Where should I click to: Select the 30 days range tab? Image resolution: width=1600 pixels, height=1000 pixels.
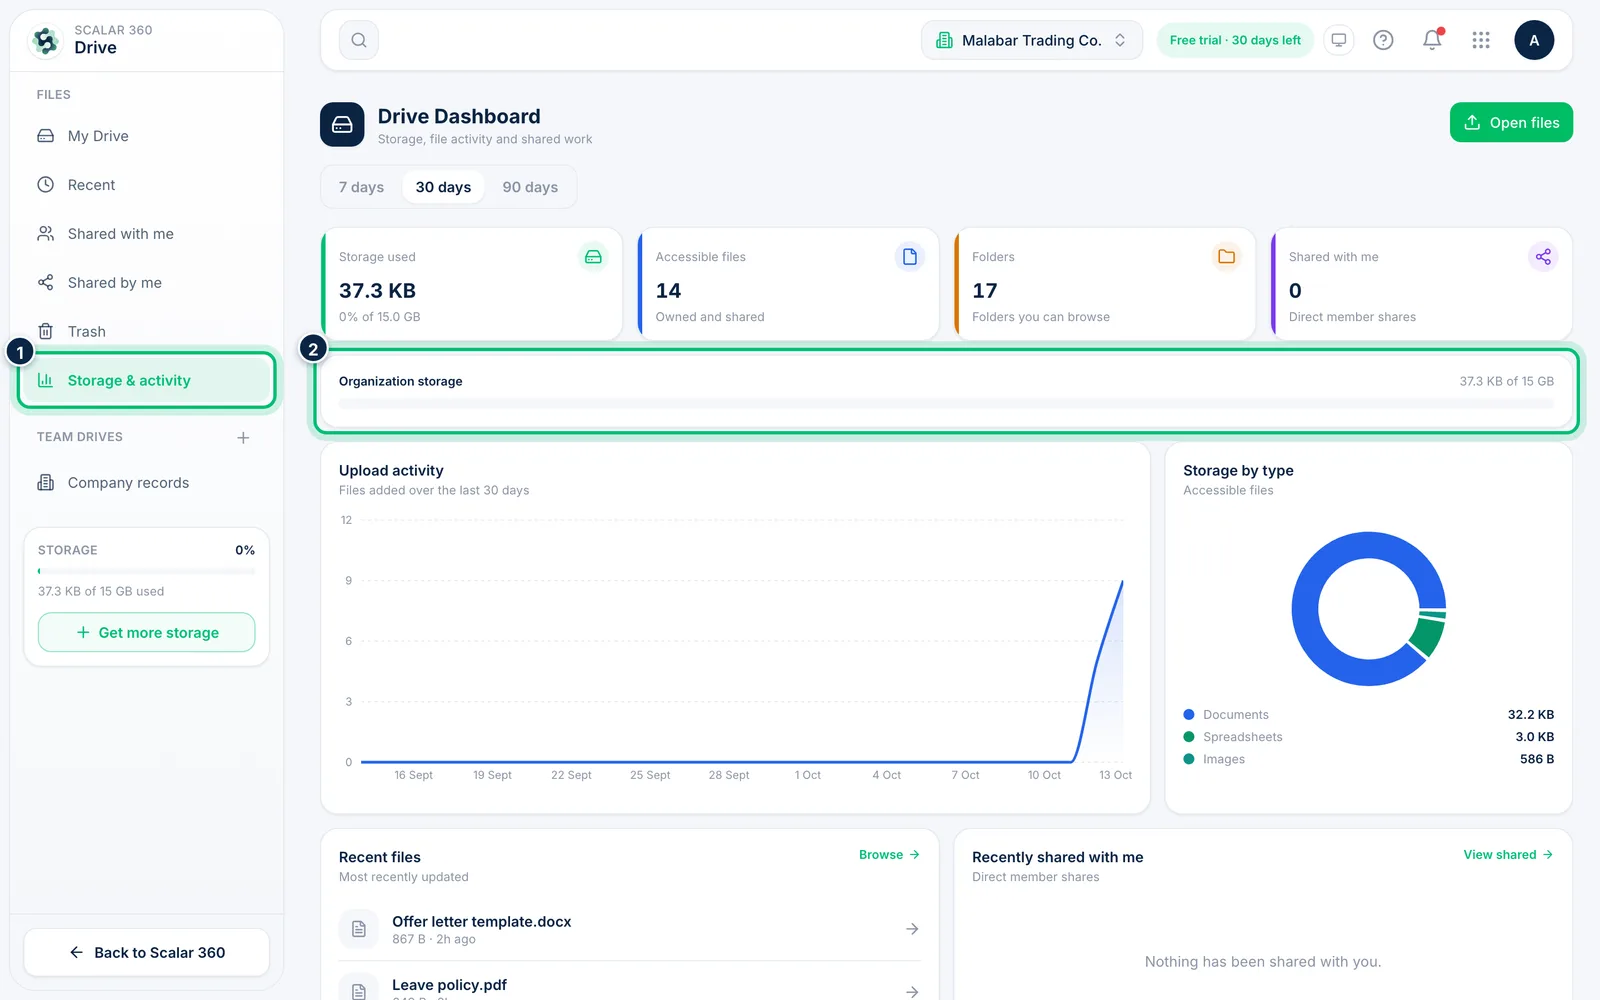[443, 187]
